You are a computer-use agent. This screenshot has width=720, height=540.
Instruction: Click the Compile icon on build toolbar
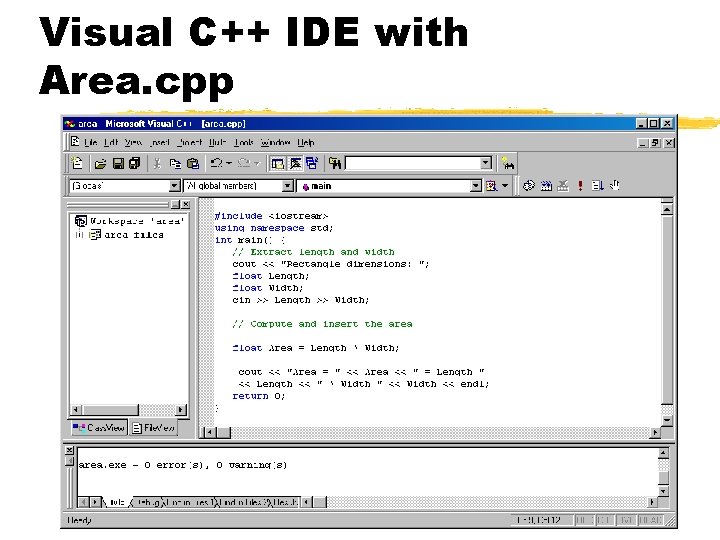(529, 186)
